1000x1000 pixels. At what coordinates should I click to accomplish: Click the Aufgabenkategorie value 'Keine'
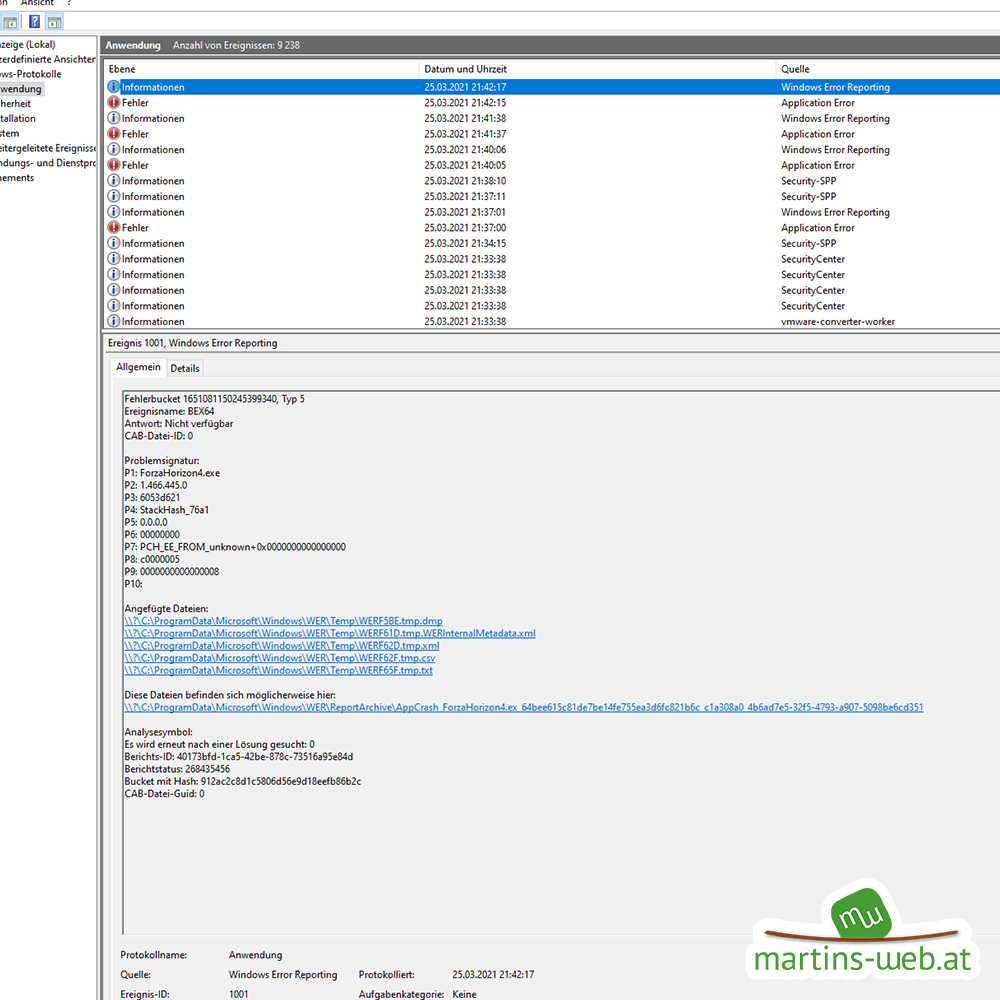[x=464, y=994]
